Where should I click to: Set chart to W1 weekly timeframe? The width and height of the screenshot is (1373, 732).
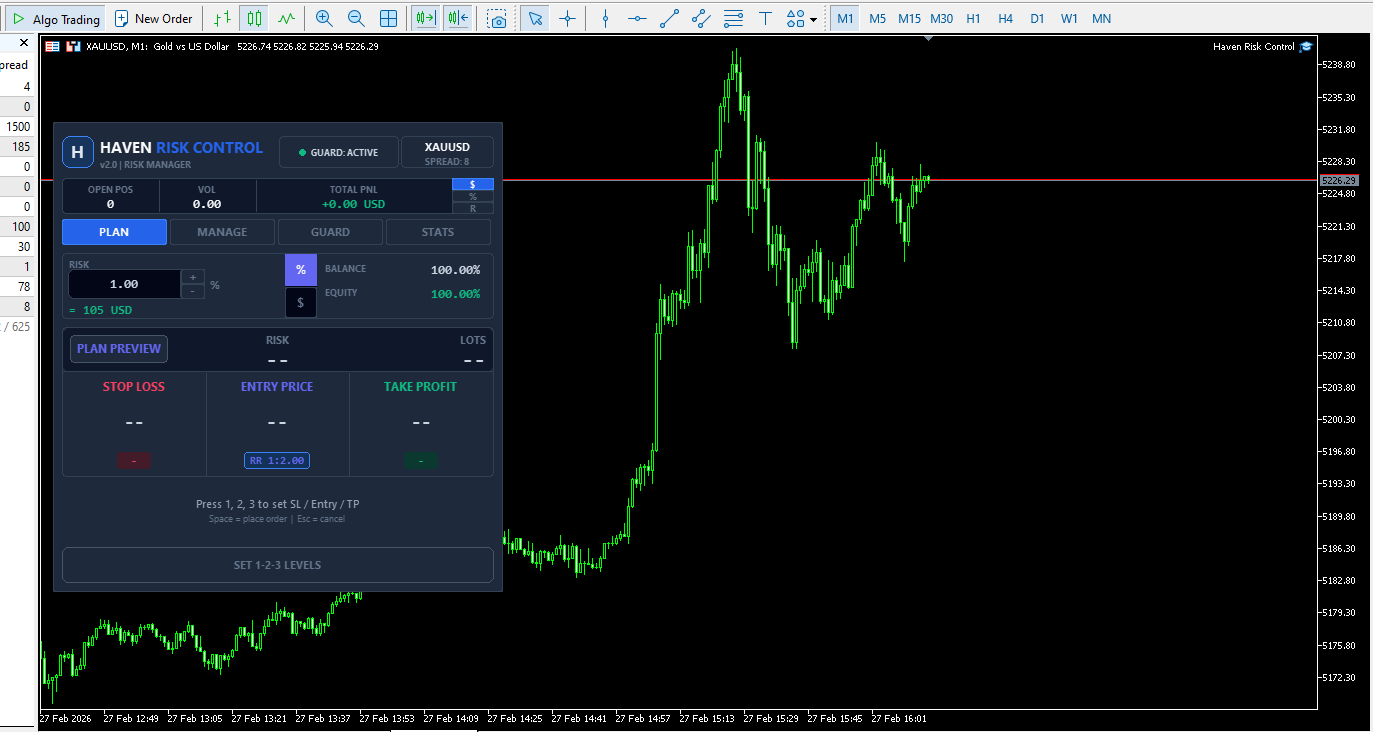[1069, 18]
